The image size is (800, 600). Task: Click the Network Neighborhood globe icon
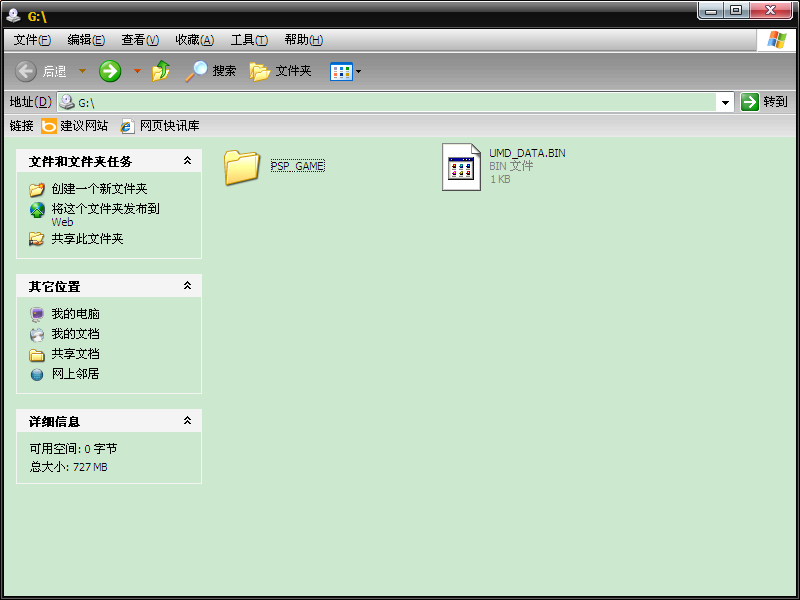(37, 374)
